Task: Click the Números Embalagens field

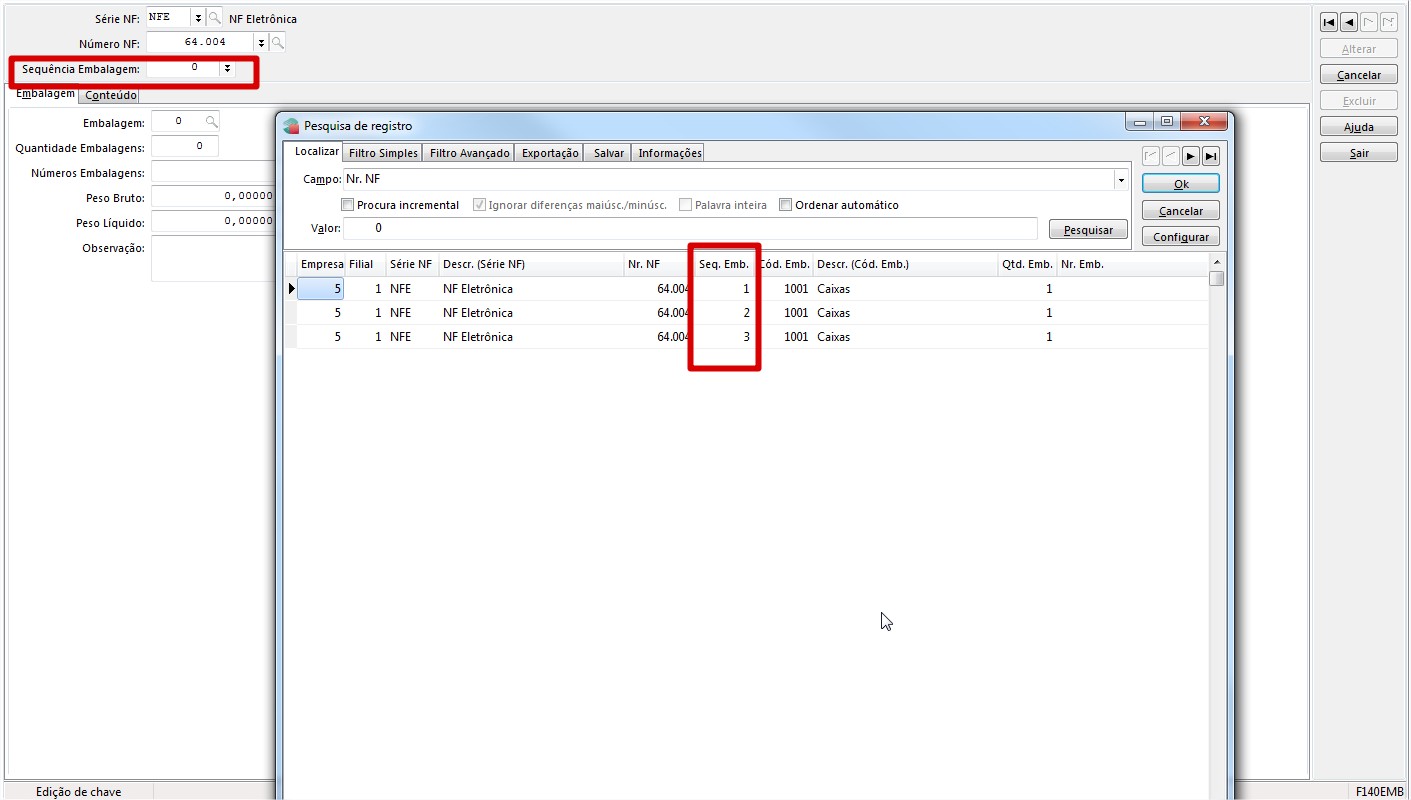Action: pyautogui.click(x=213, y=172)
